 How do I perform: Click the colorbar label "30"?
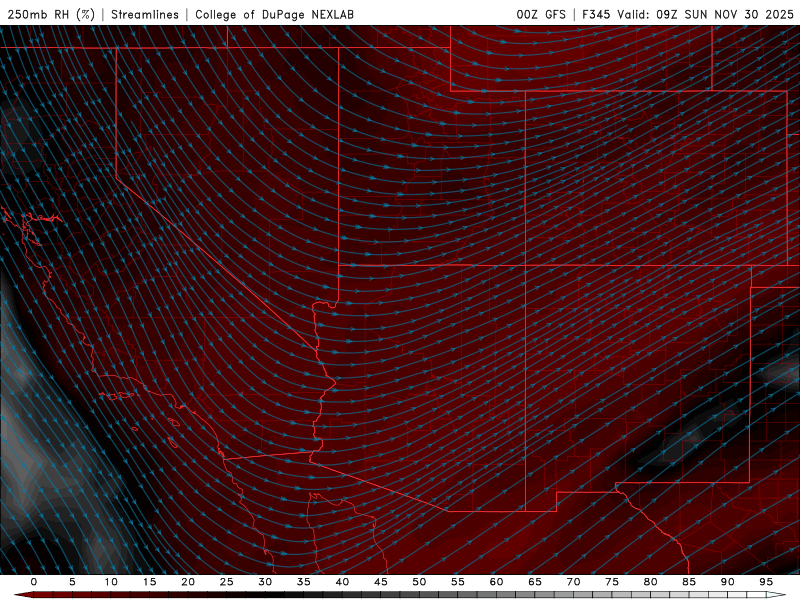(x=265, y=582)
